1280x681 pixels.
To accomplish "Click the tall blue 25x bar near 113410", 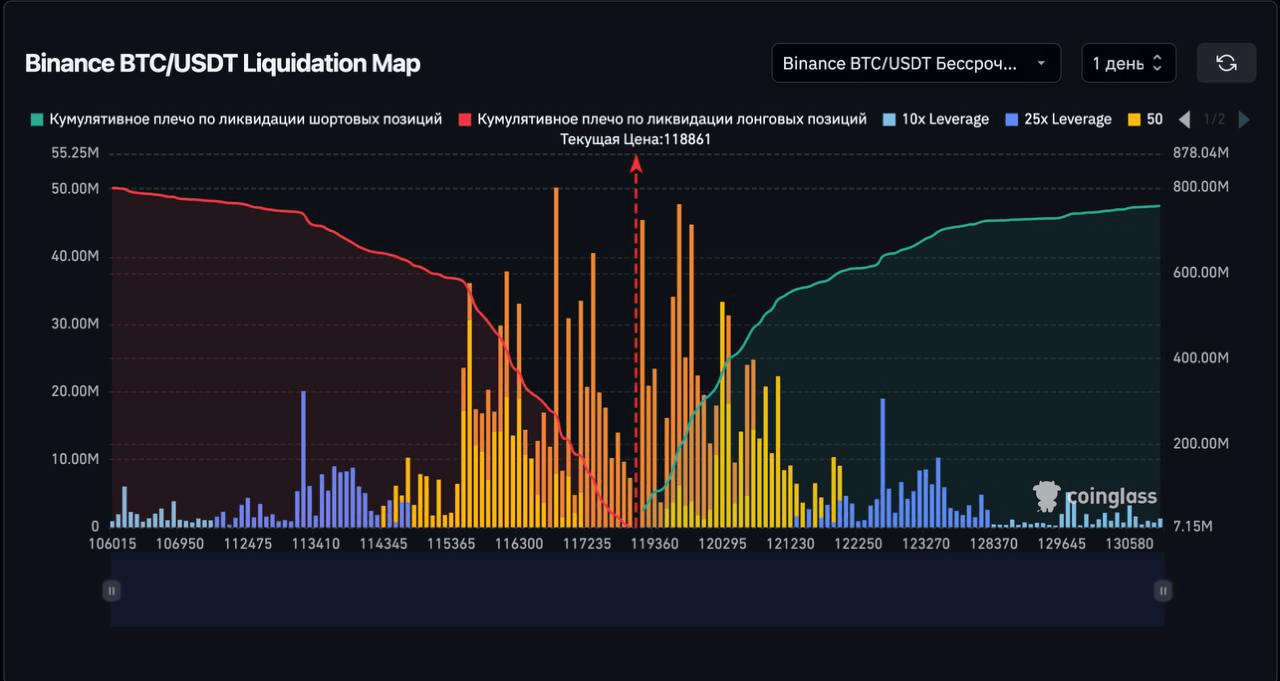I will [303, 459].
